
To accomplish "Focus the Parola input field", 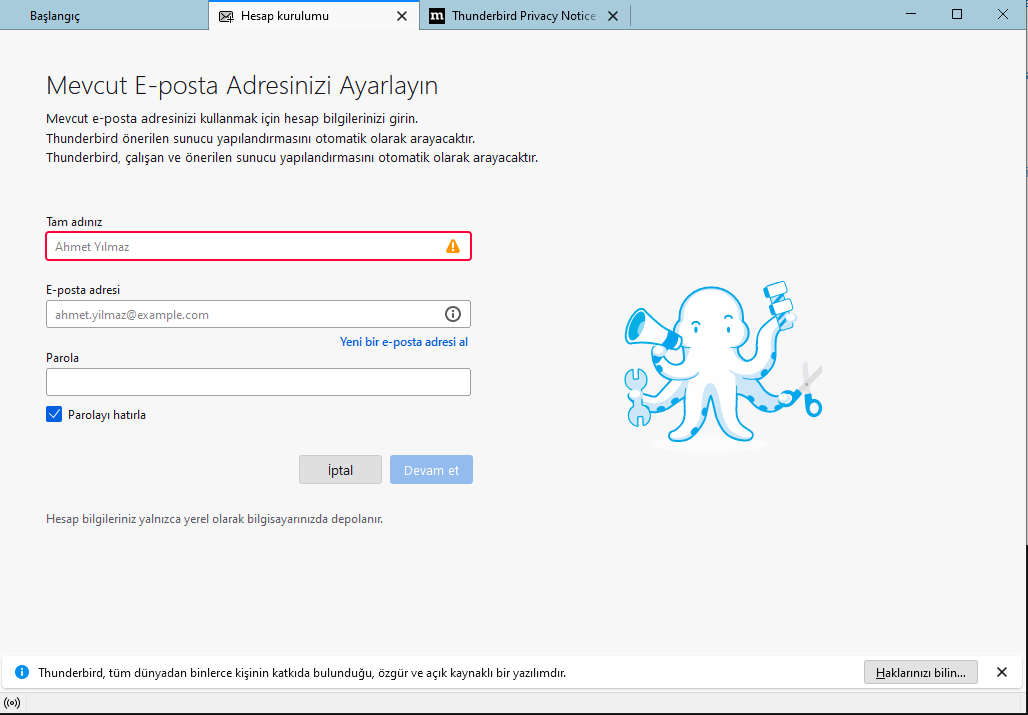I will pyautogui.click(x=258, y=382).
